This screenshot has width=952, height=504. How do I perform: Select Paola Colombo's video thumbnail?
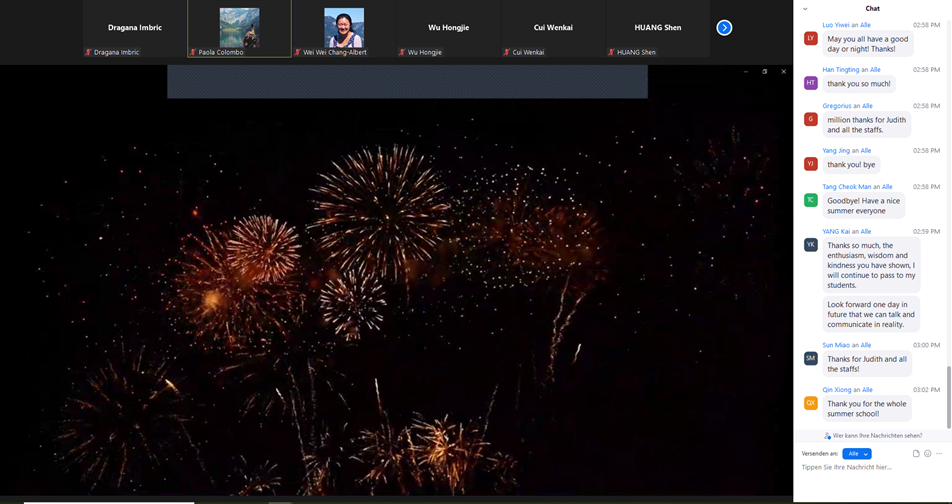pos(239,29)
